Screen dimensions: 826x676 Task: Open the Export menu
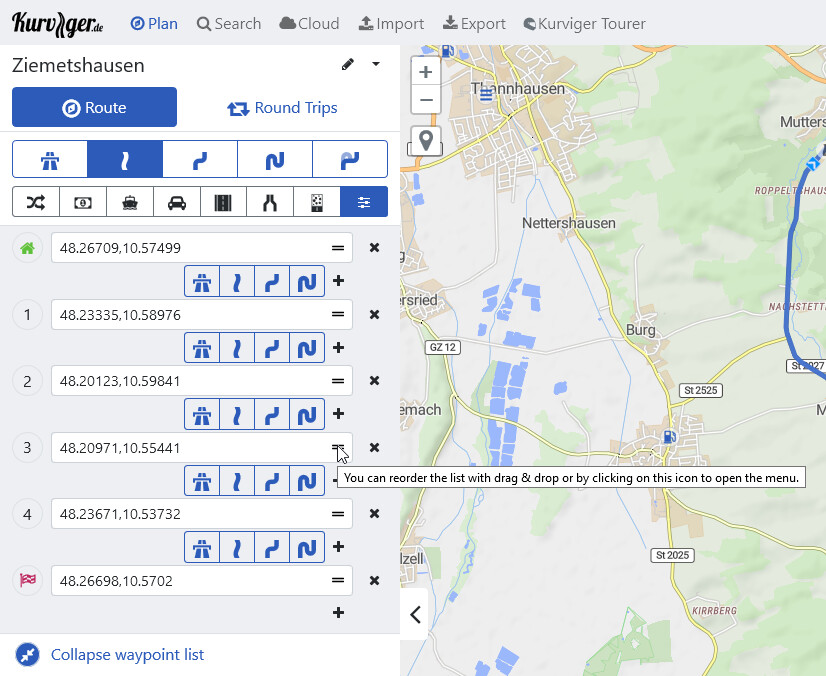tap(474, 24)
